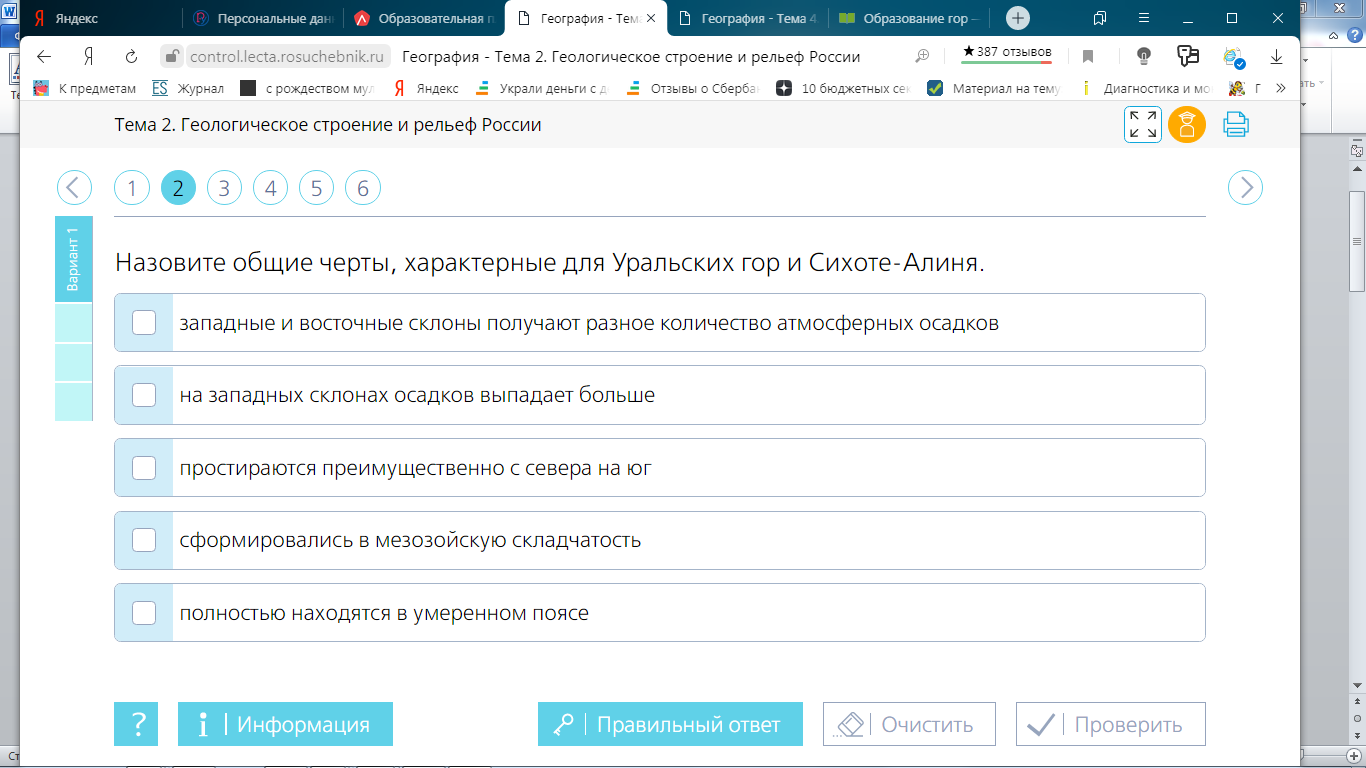Switch to the Образовательная tab

[424, 18]
